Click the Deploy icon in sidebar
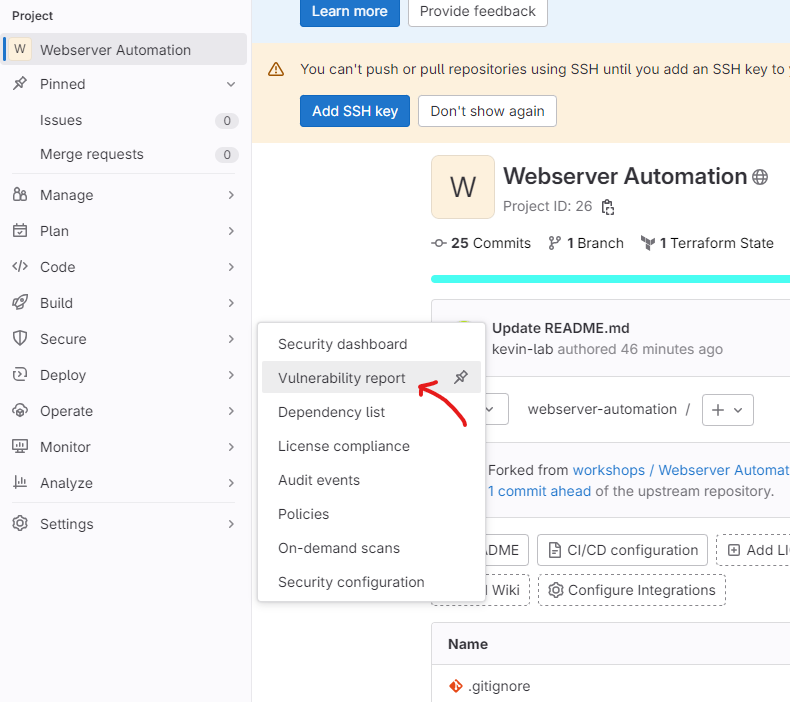The width and height of the screenshot is (790, 702). (20, 374)
